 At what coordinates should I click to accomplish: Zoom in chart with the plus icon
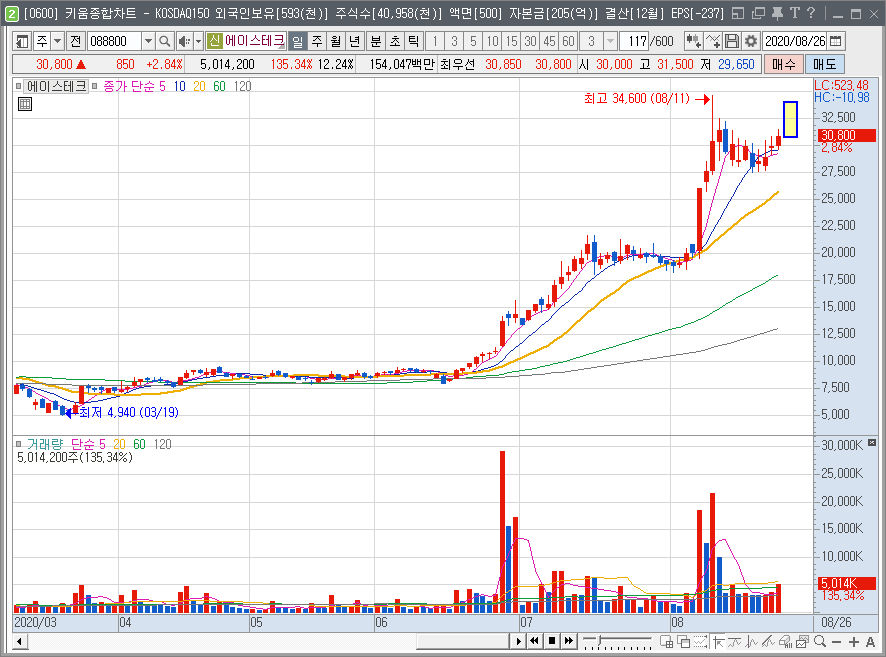coord(854,642)
